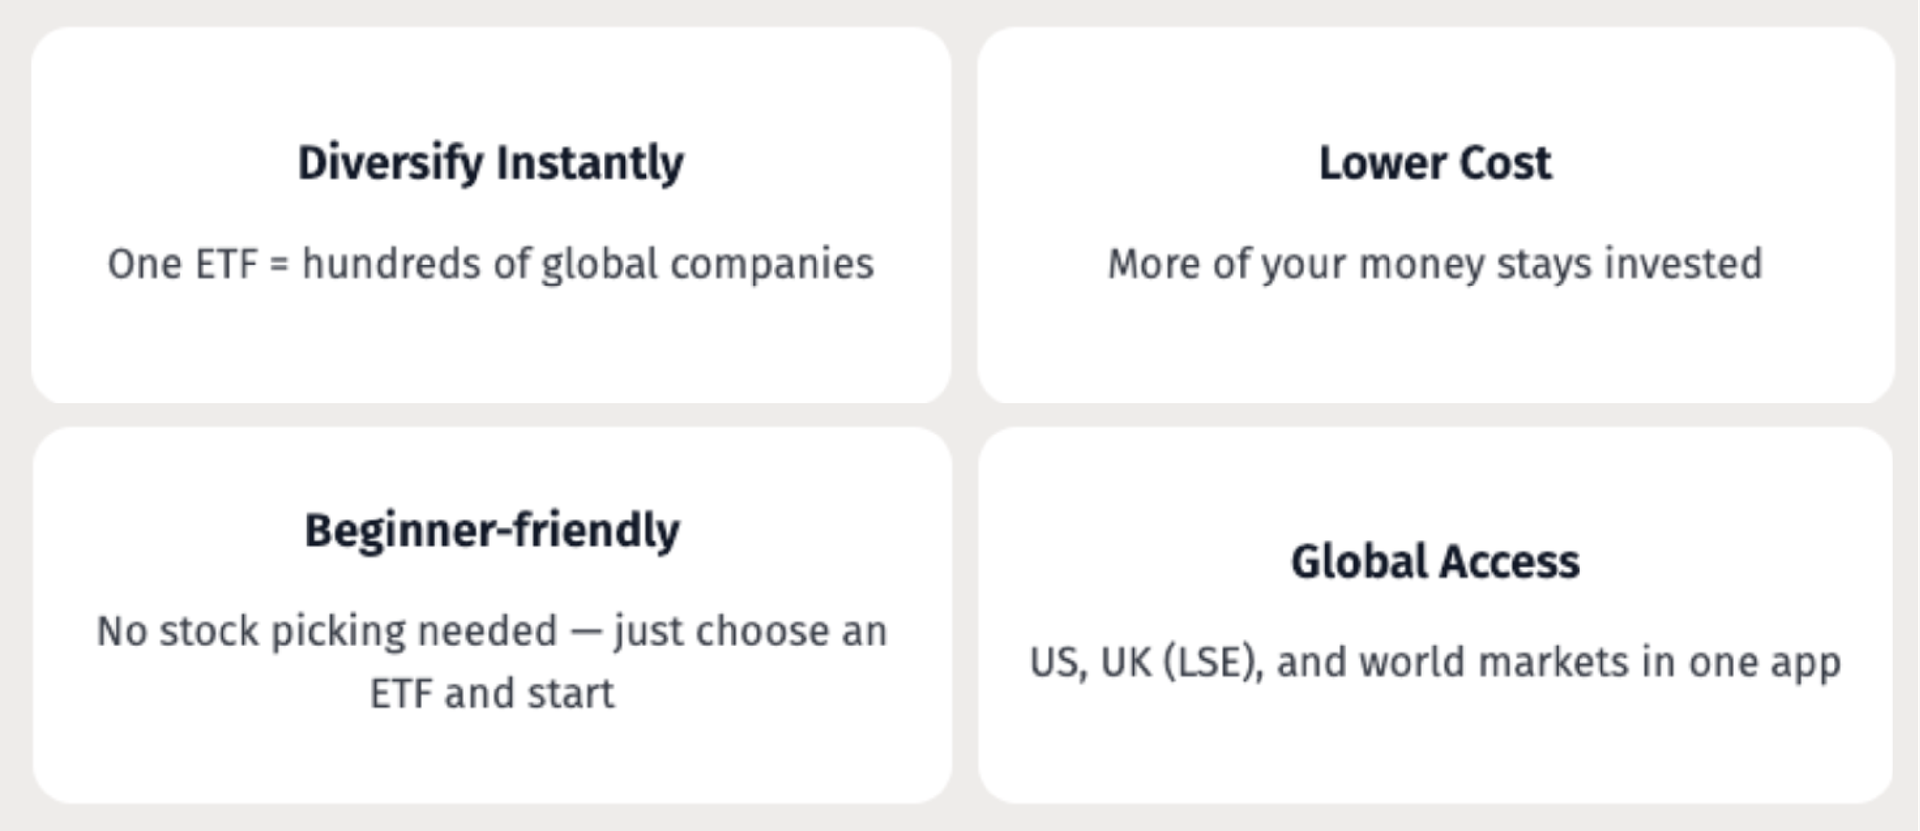Click the words "global companies"

(707, 264)
